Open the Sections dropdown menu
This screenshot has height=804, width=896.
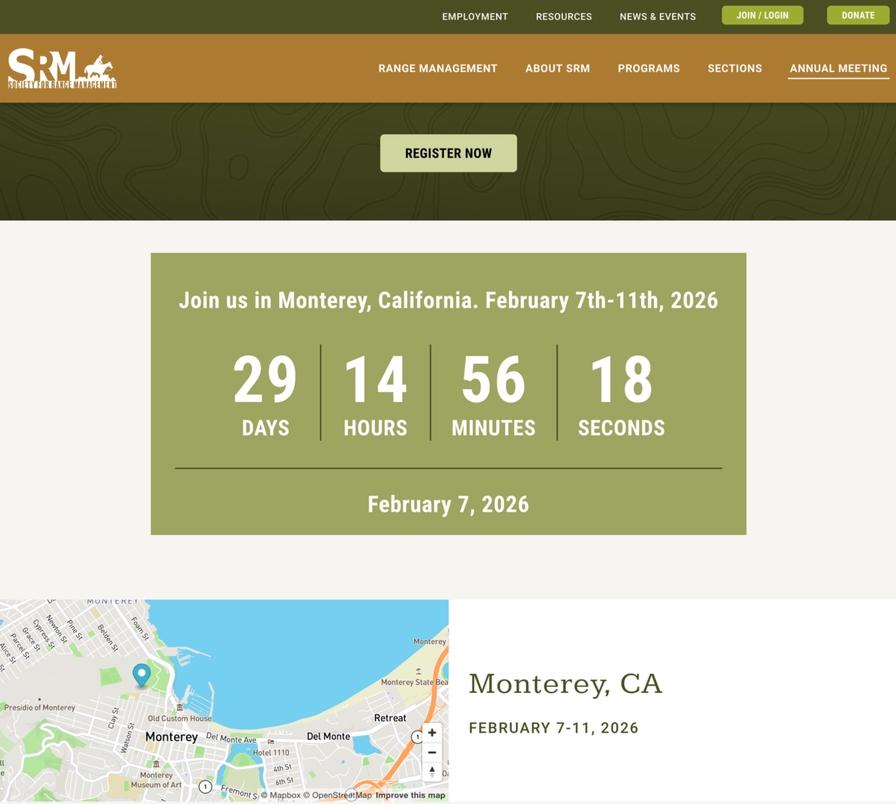[734, 68]
